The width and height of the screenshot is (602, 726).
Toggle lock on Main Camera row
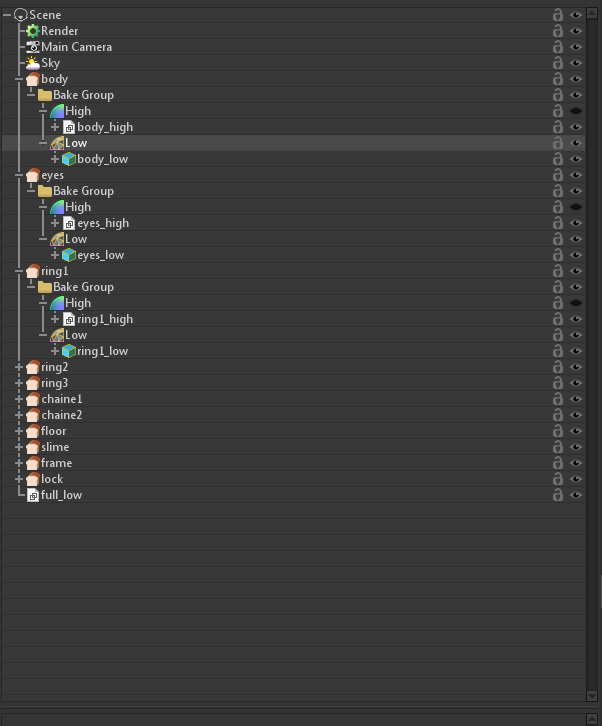tap(558, 47)
